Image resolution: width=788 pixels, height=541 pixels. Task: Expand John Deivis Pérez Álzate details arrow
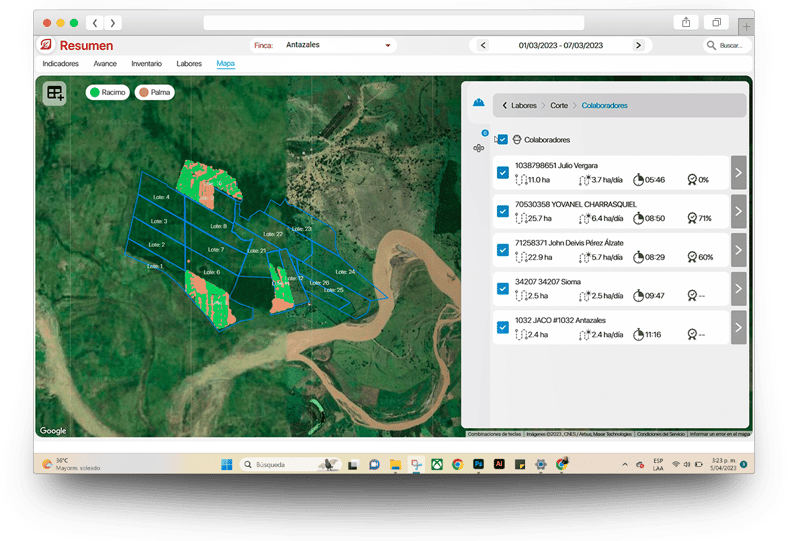click(738, 249)
